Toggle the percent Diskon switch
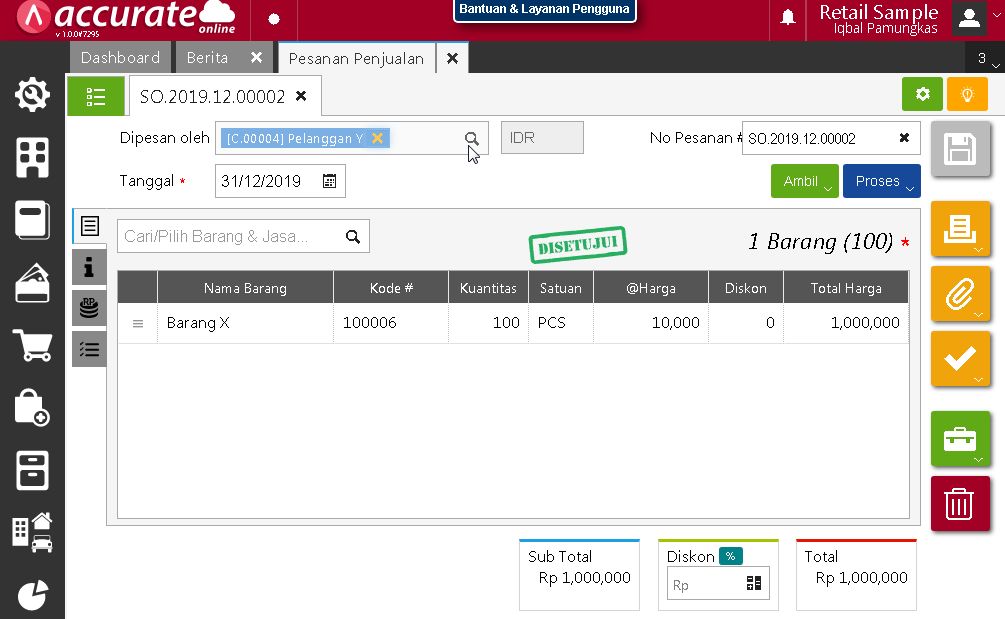 point(731,556)
